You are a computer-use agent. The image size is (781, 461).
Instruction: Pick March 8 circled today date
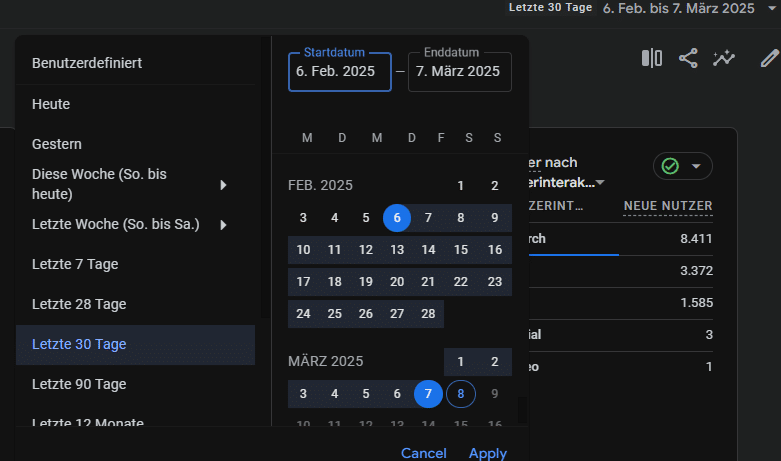(461, 394)
